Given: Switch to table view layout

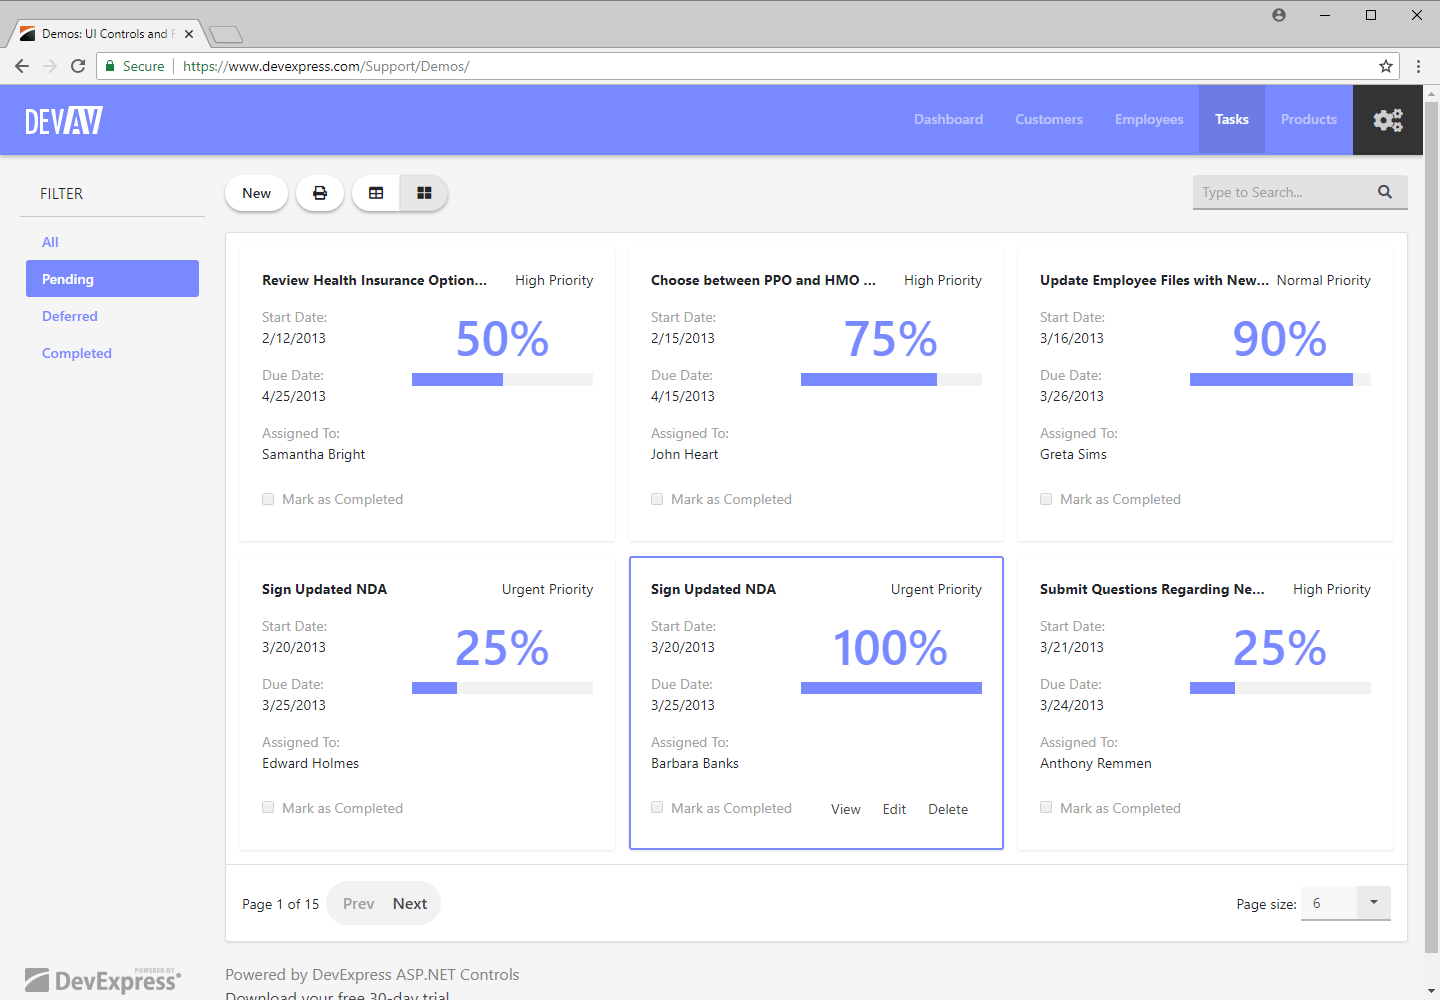Looking at the screenshot, I should point(376,192).
